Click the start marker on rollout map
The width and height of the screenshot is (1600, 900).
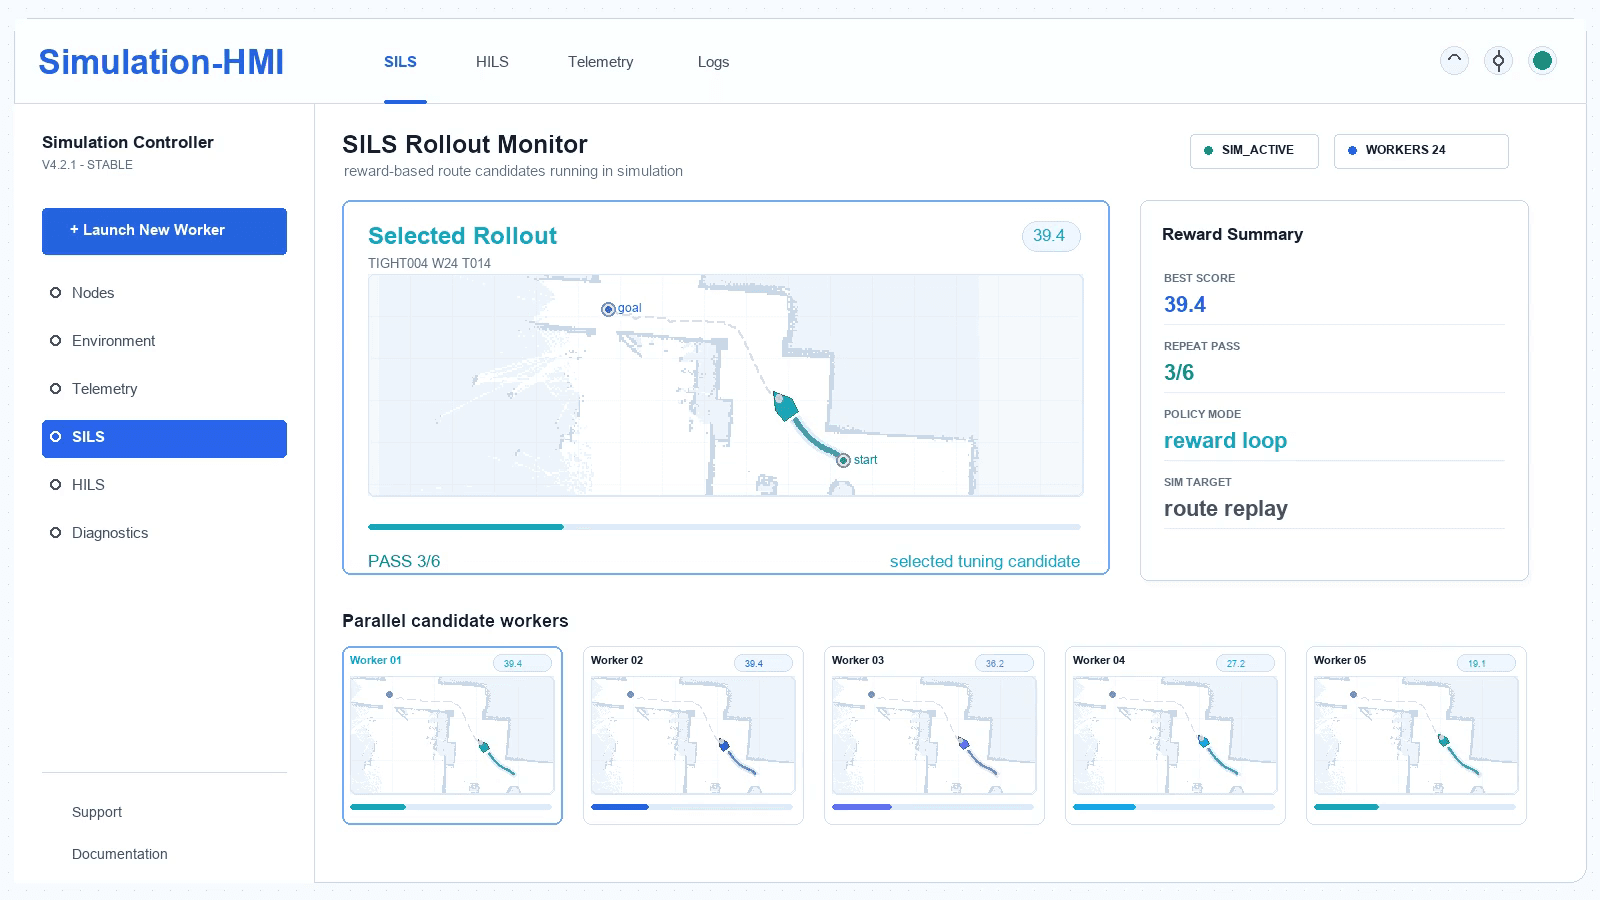click(x=843, y=460)
